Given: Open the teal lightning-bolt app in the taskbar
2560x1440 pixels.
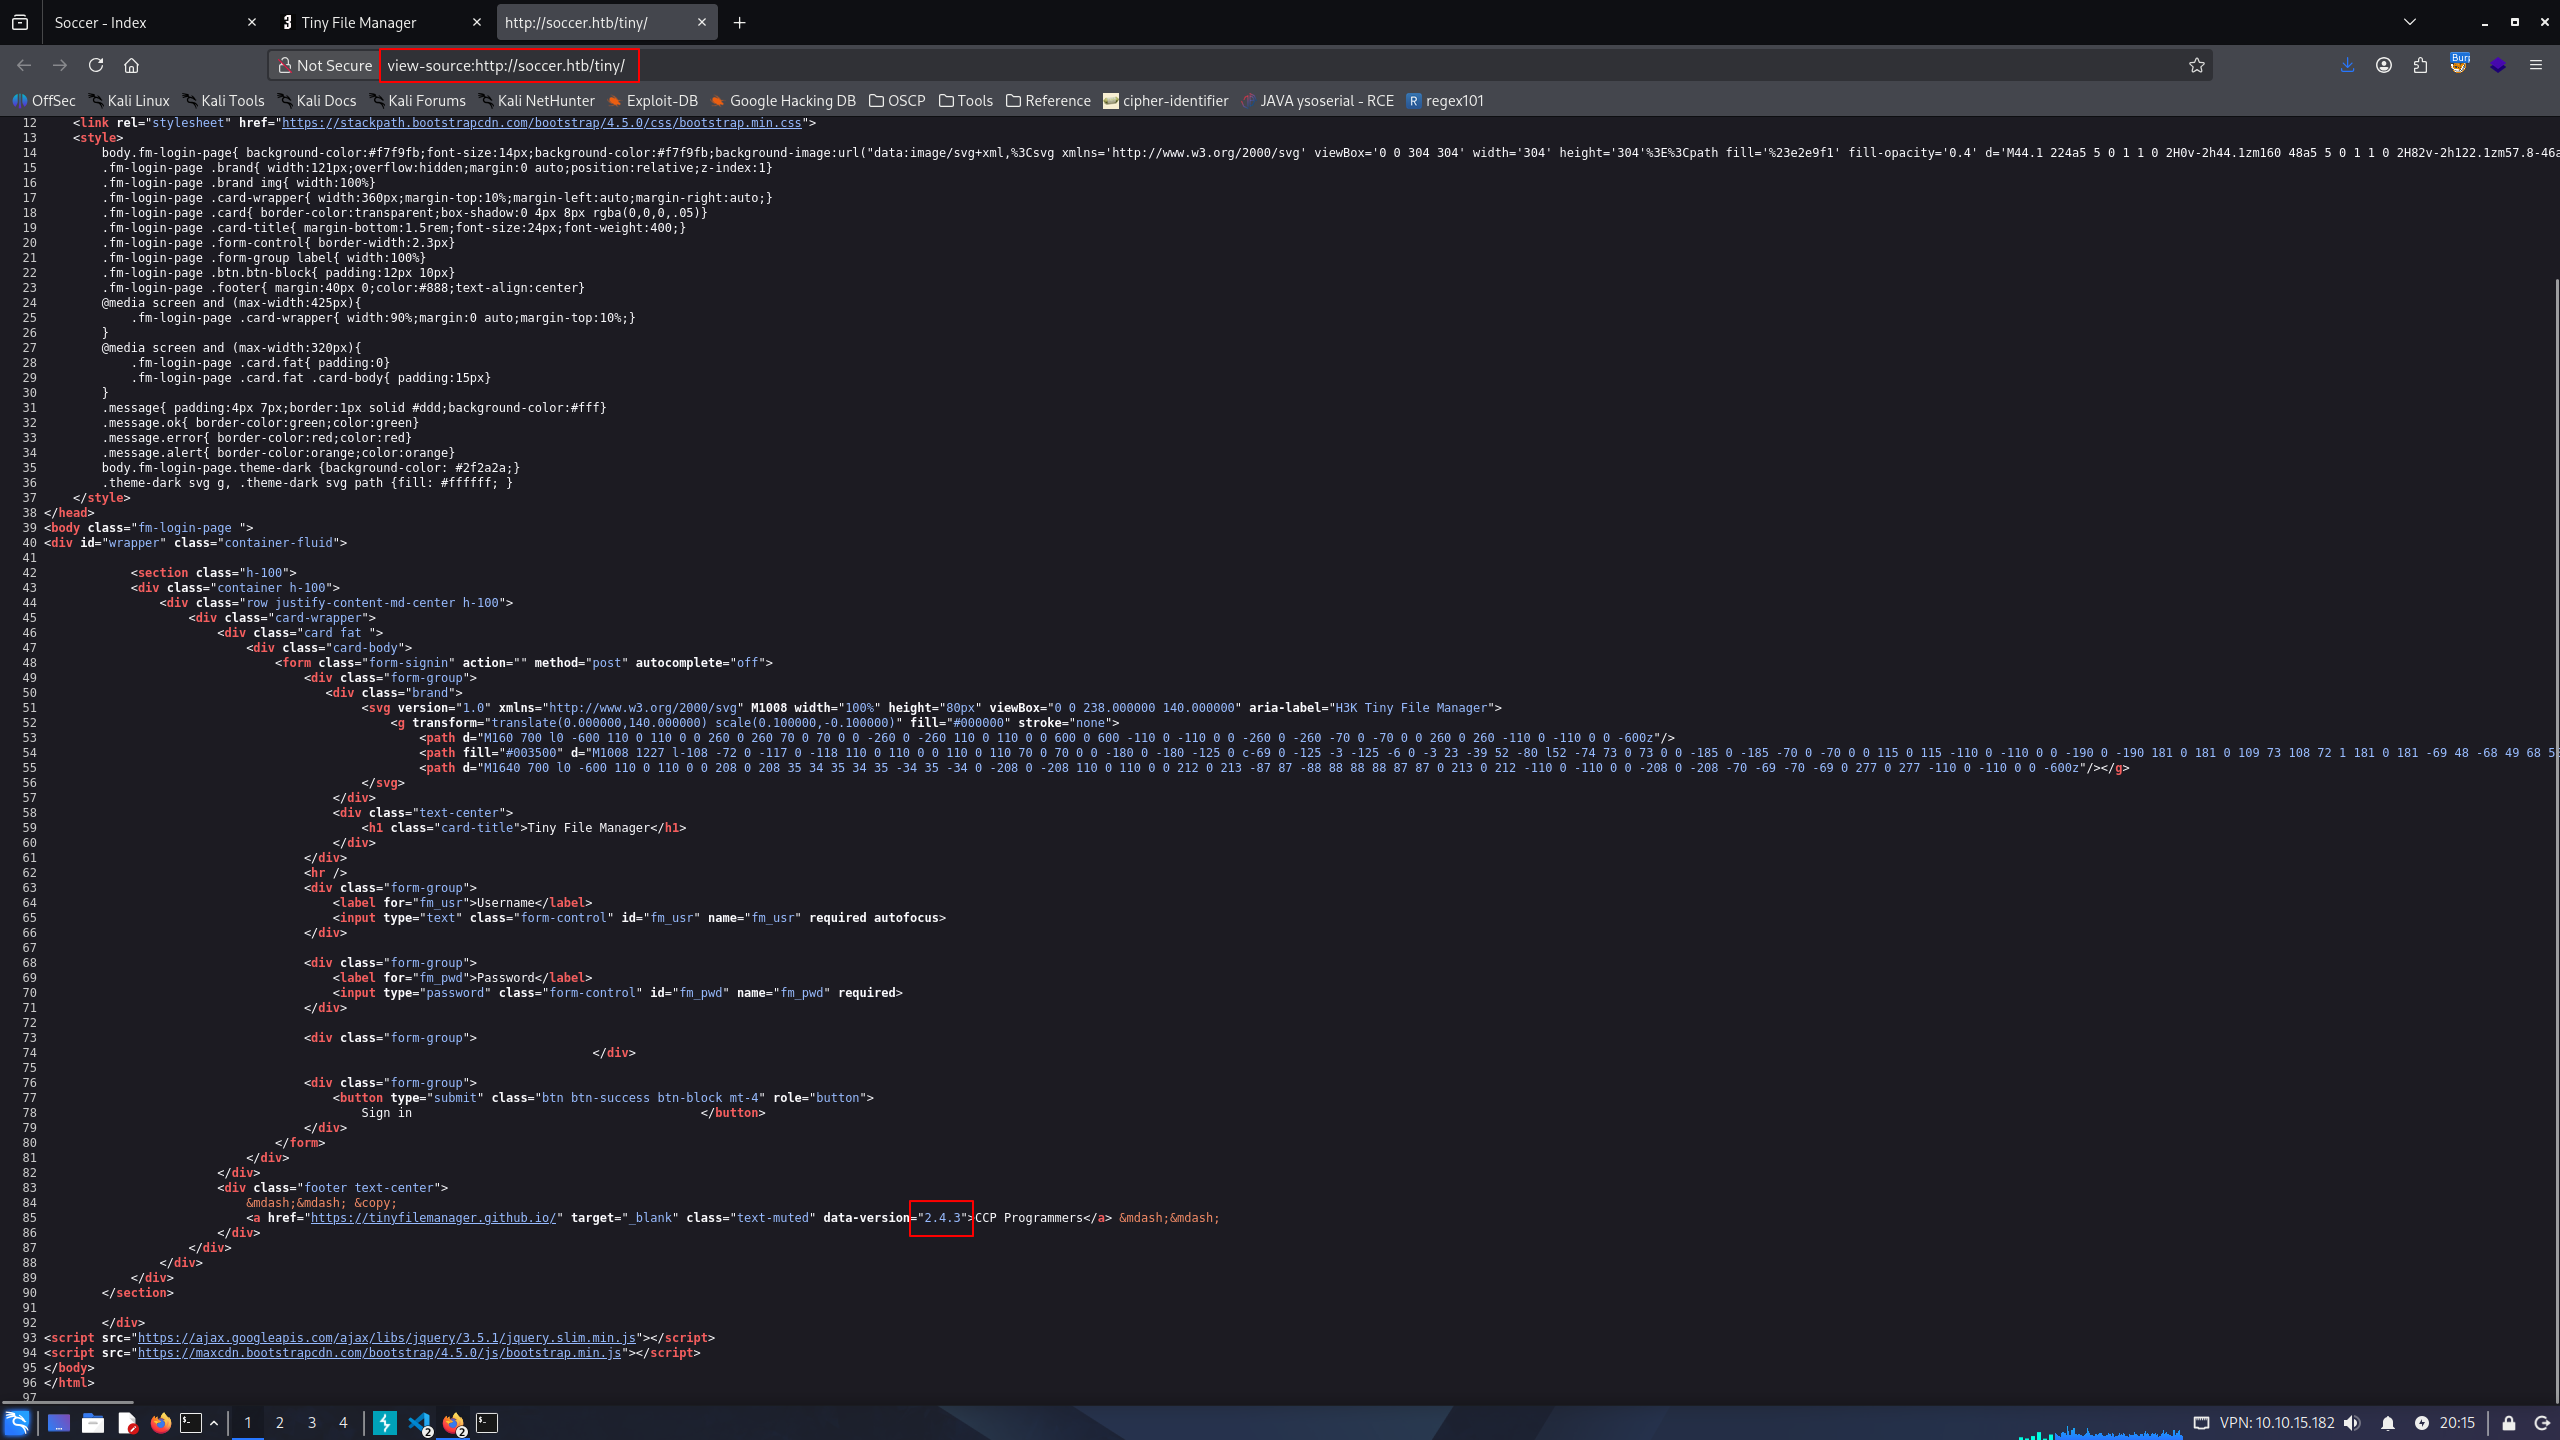Looking at the screenshot, I should [x=385, y=1423].
